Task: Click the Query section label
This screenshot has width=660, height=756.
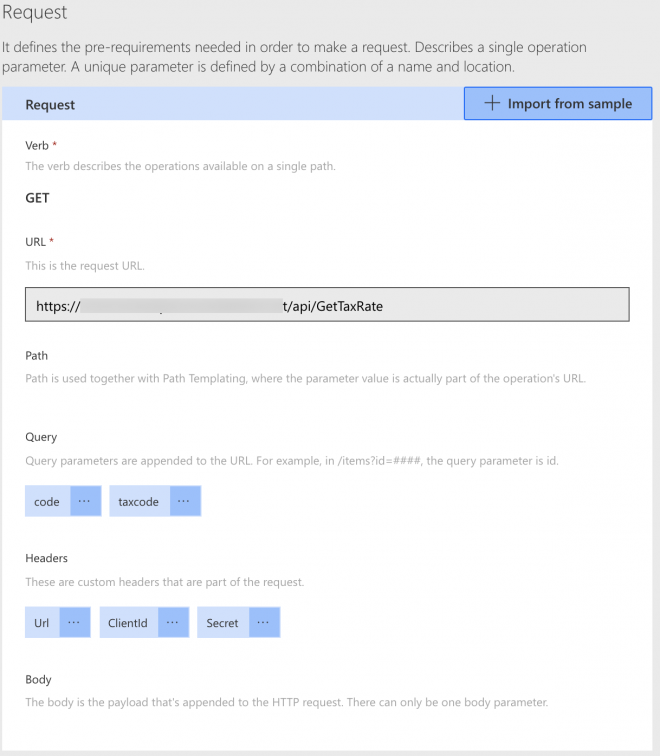Action: [41, 437]
